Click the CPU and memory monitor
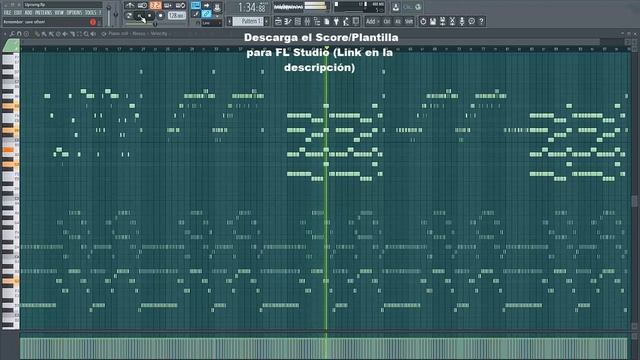The image size is (640, 360). click(x=359, y=7)
